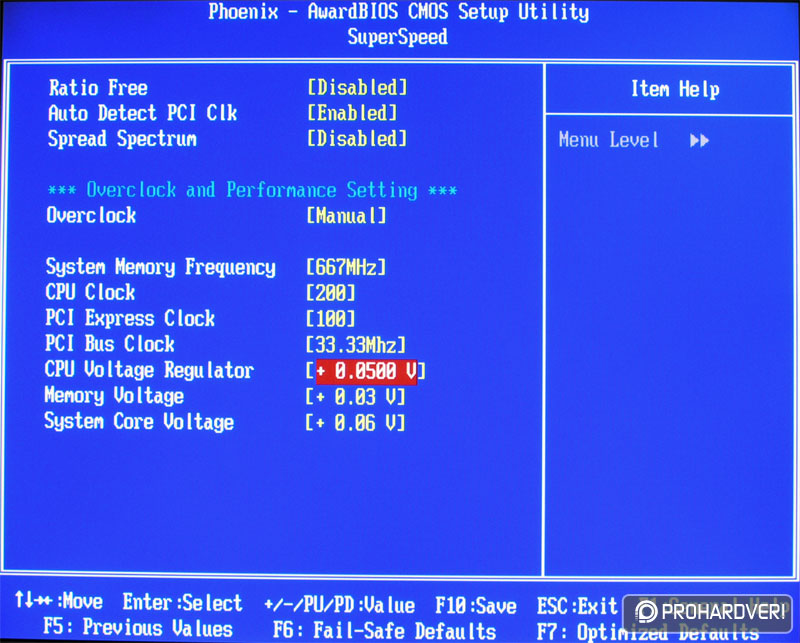Open System Core Voltage + 0.06 V options

(356, 423)
